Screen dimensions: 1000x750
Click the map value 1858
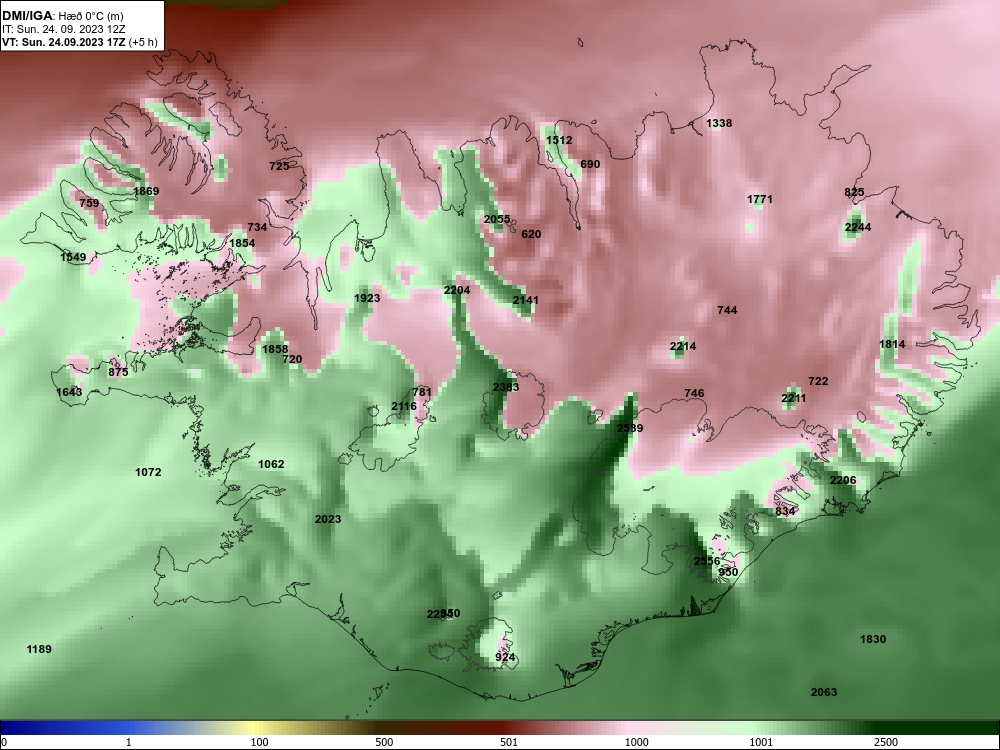[x=275, y=349]
